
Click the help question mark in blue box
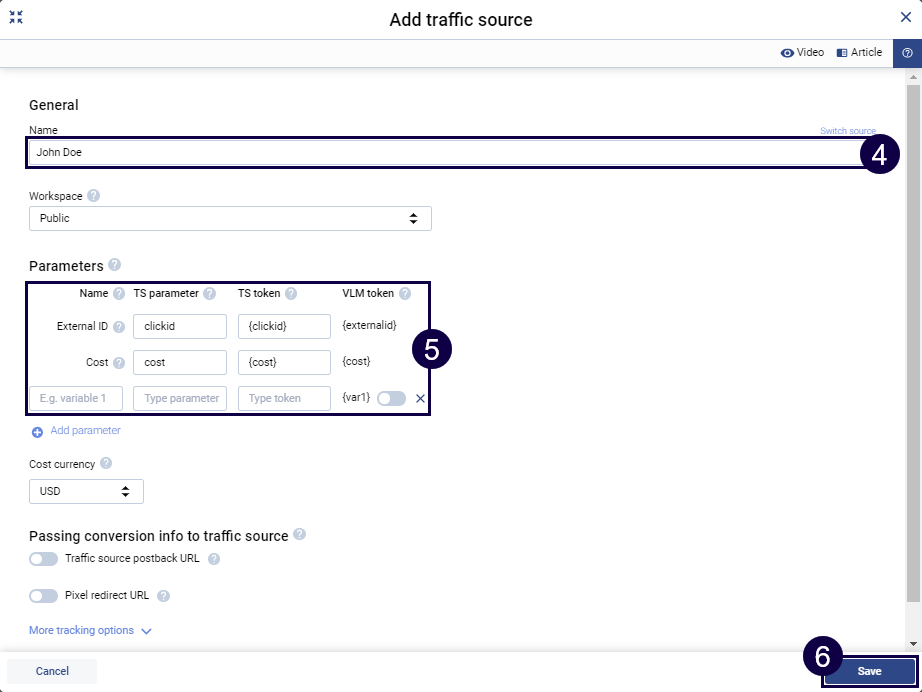coord(907,53)
